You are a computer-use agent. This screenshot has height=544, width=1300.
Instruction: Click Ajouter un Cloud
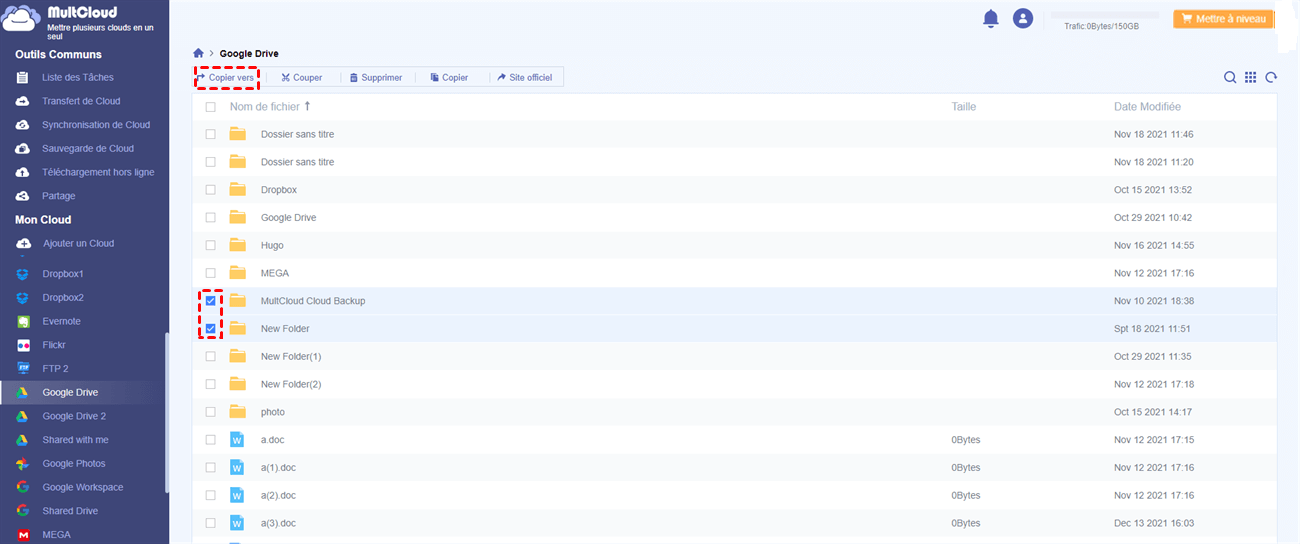78,243
